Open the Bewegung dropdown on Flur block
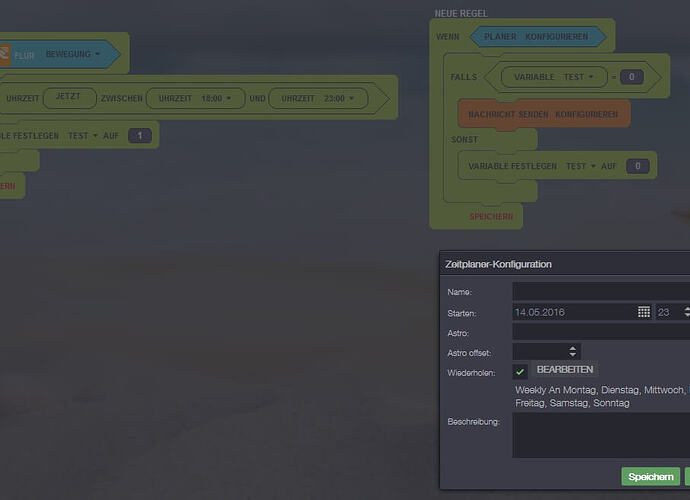This screenshot has width=690, height=500. click(x=73, y=54)
